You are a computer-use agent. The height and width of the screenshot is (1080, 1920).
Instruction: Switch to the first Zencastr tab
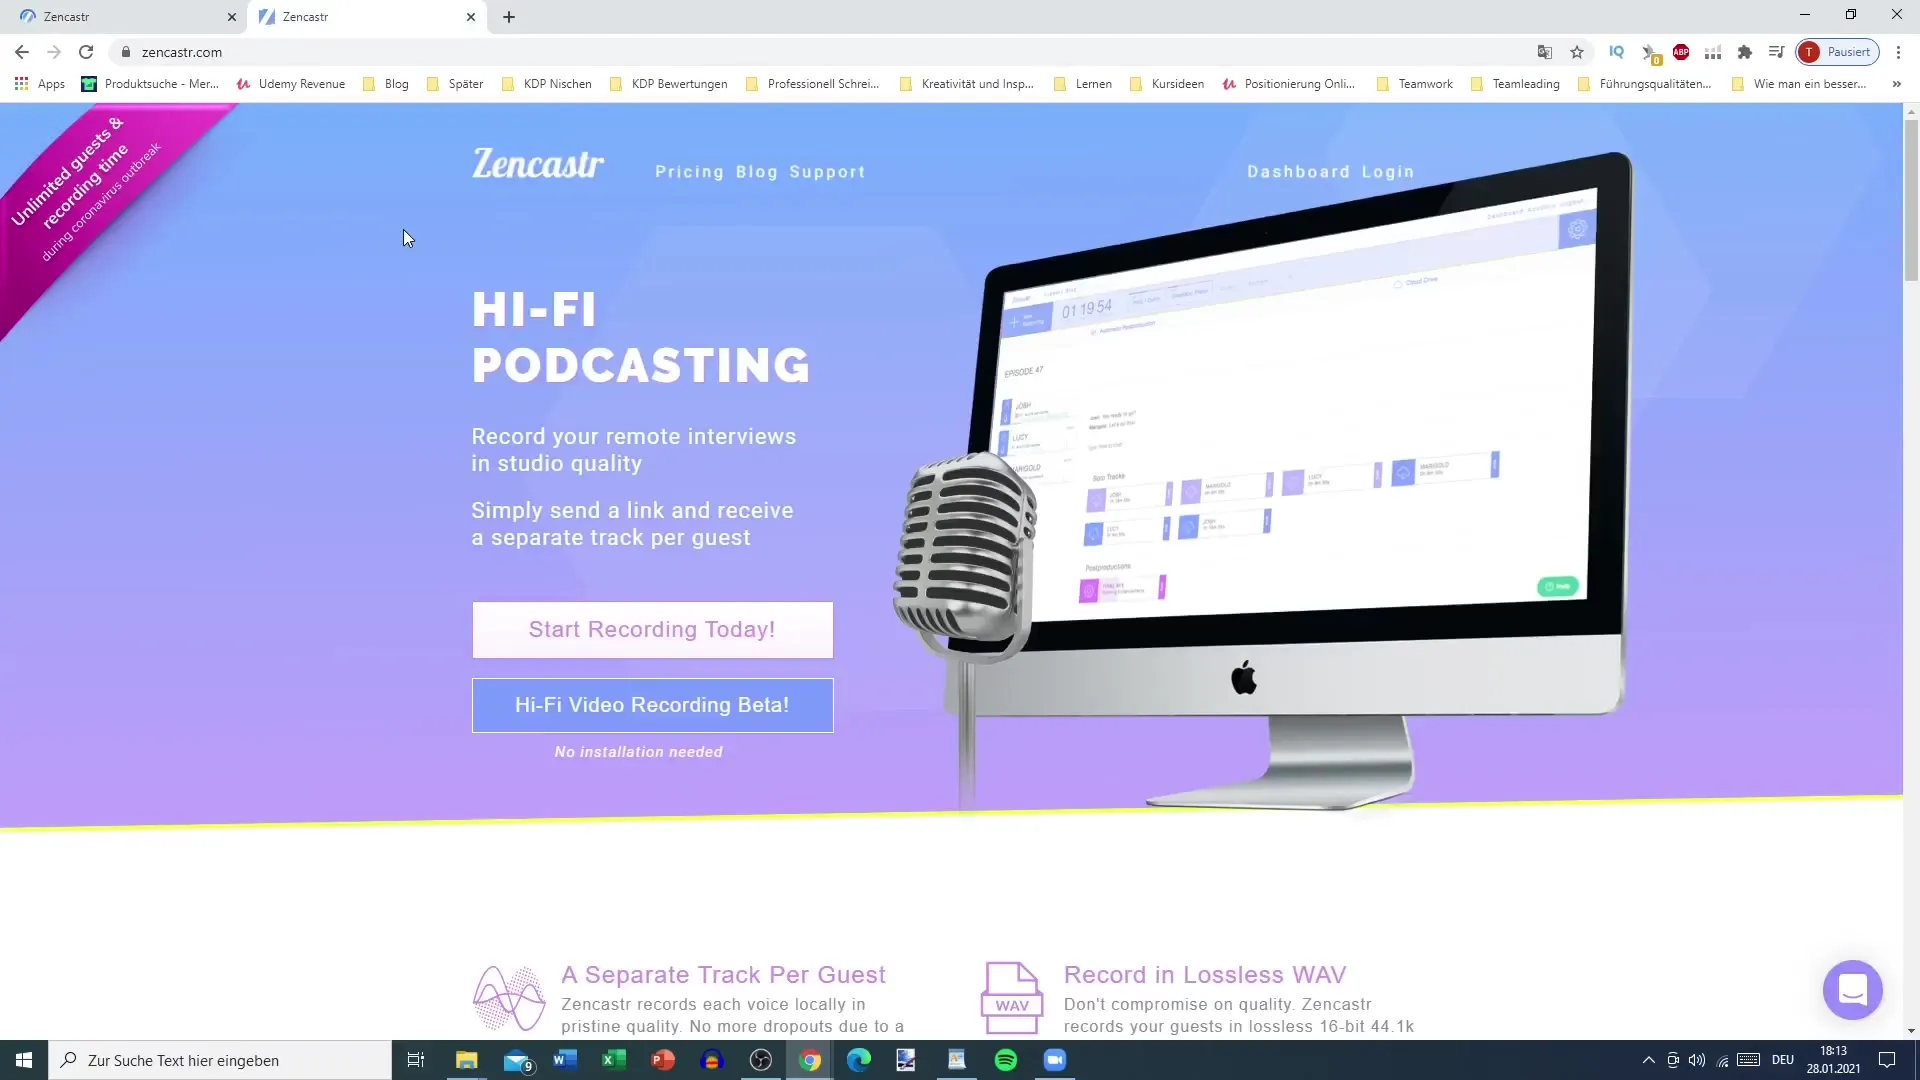(x=125, y=17)
